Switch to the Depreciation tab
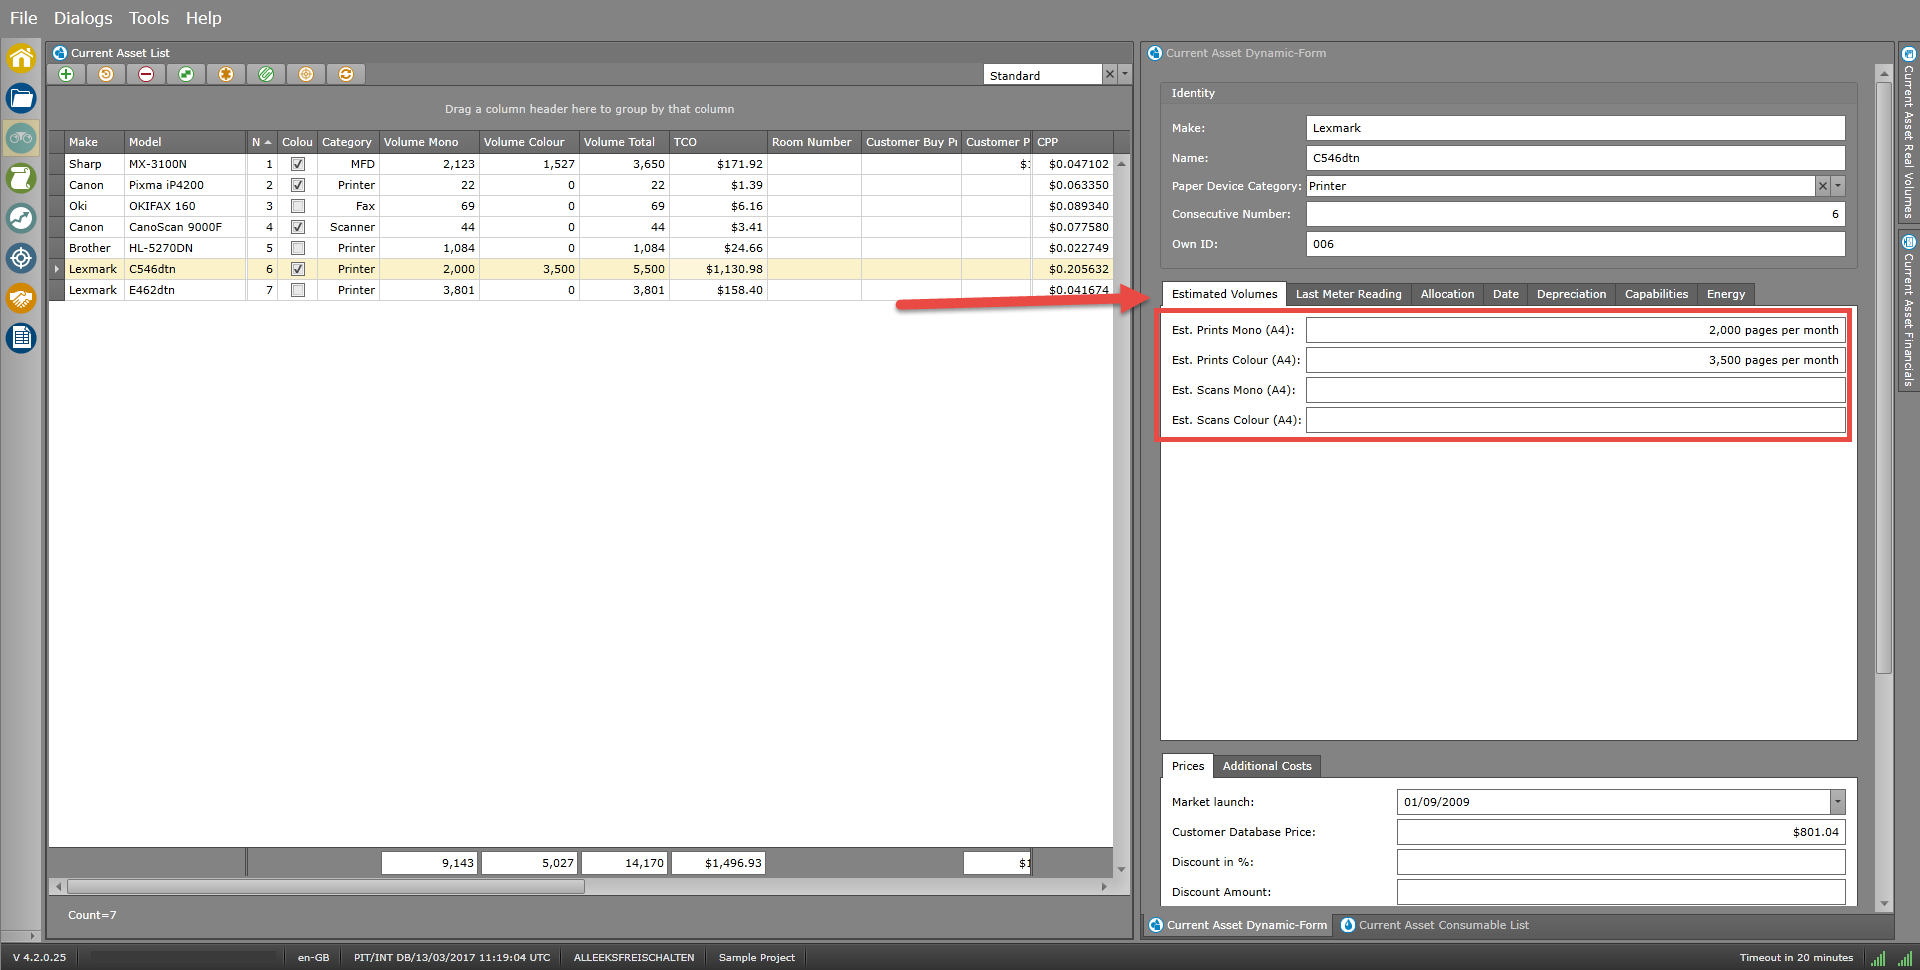This screenshot has width=1920, height=970. click(x=1571, y=294)
